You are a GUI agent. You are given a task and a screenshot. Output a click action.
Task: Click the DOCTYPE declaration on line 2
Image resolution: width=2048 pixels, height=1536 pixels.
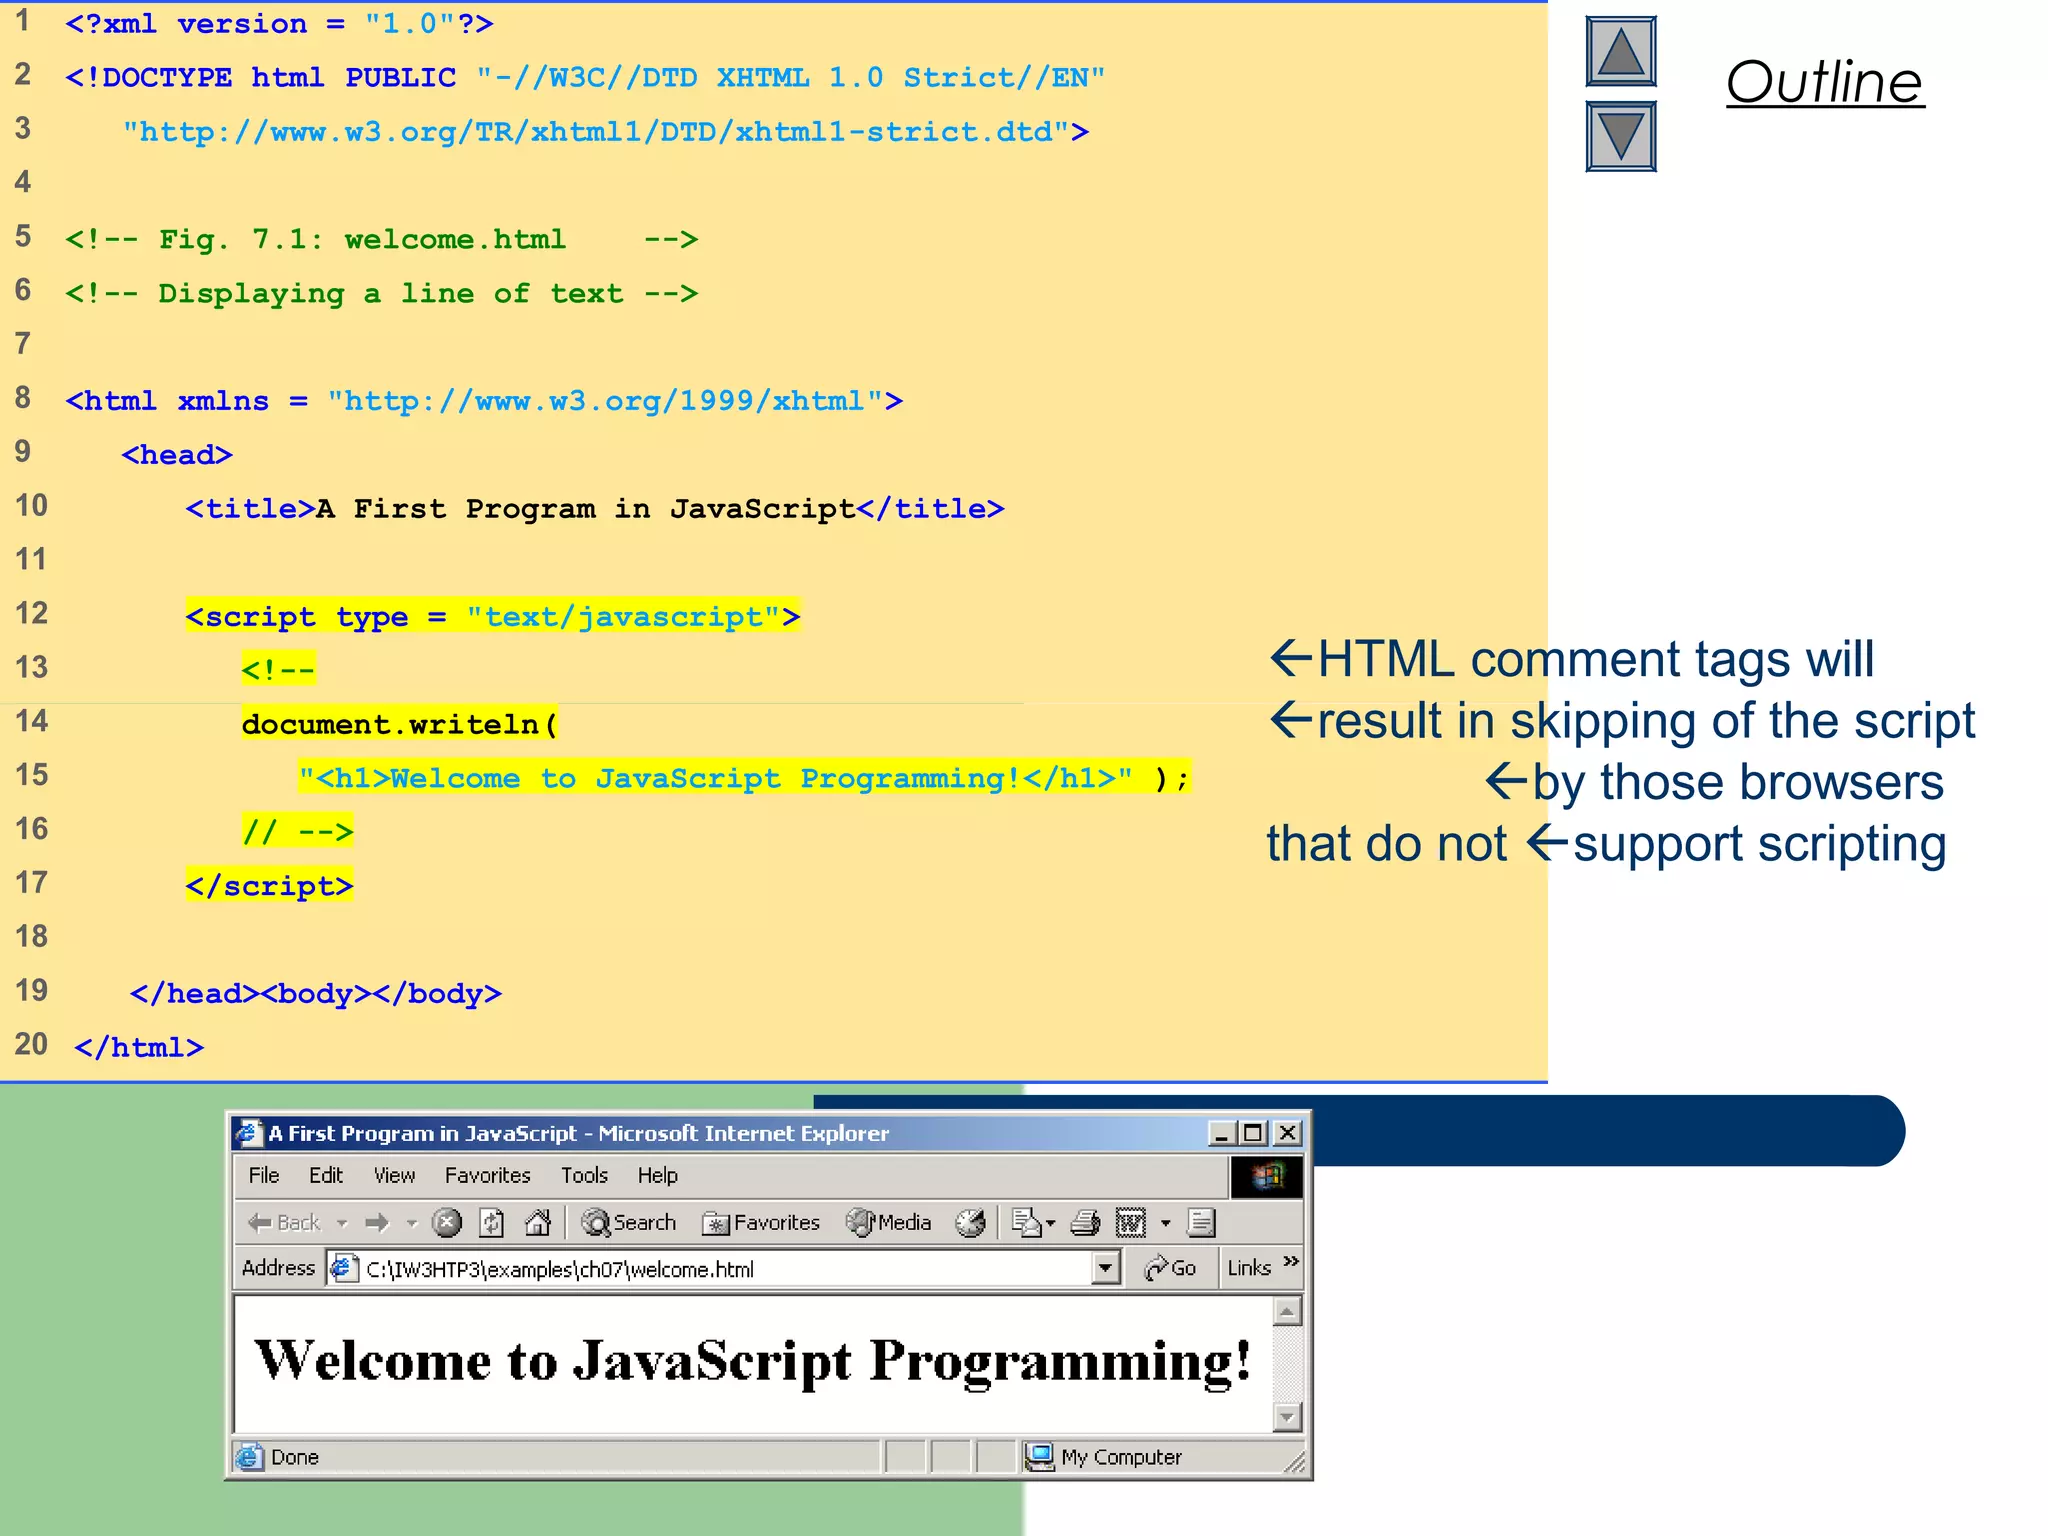[585, 77]
